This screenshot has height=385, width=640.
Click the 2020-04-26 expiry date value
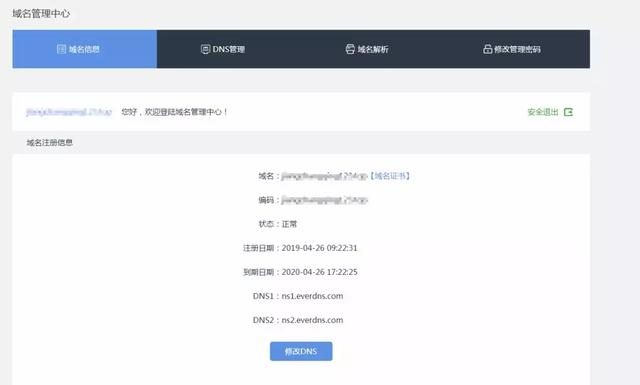coord(319,272)
